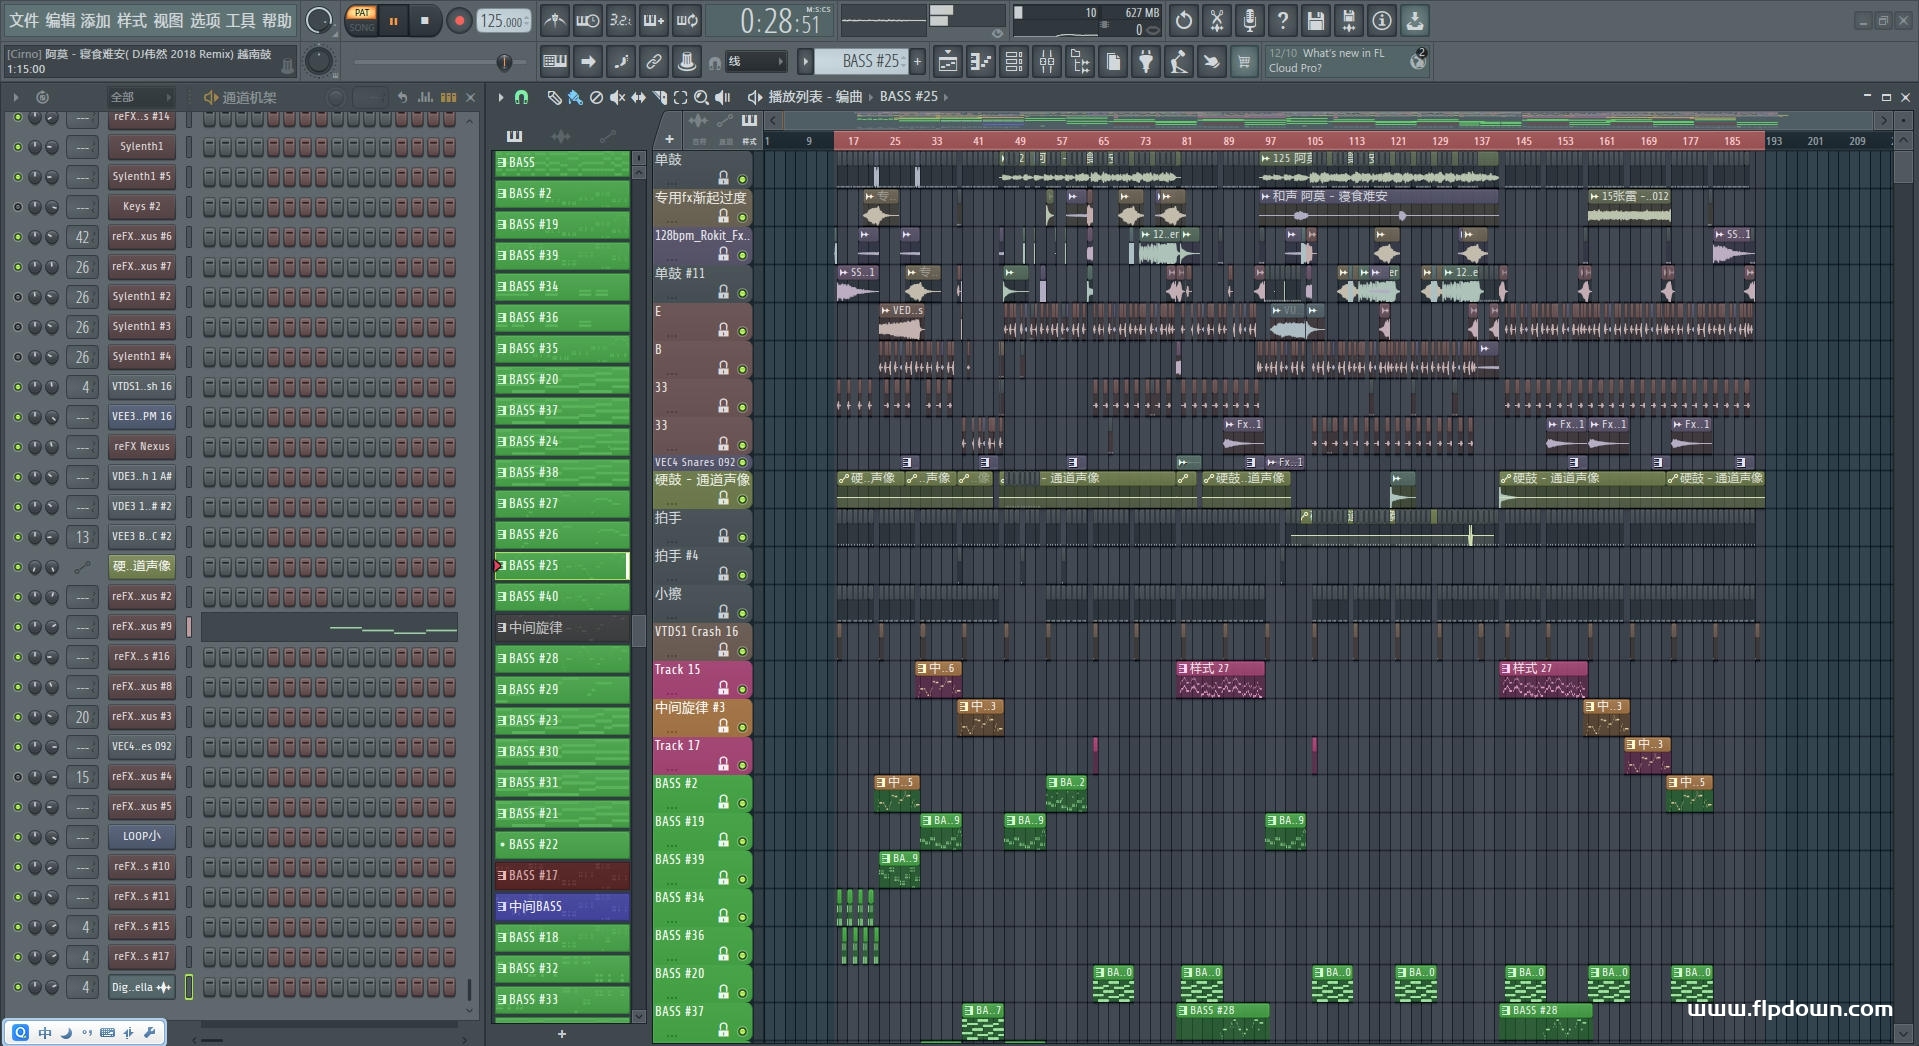Switch the PAT/SONG mode toggle
1919x1046 pixels.
361,20
